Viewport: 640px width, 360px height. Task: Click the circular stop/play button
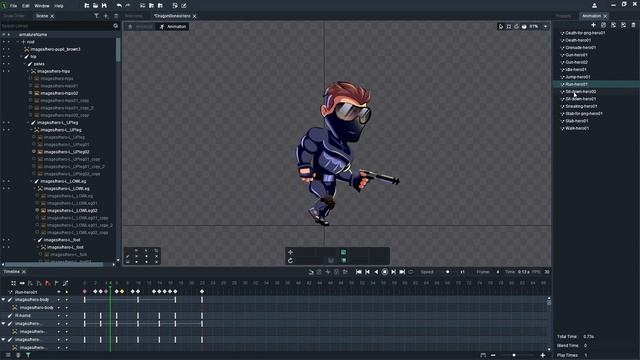(384, 272)
